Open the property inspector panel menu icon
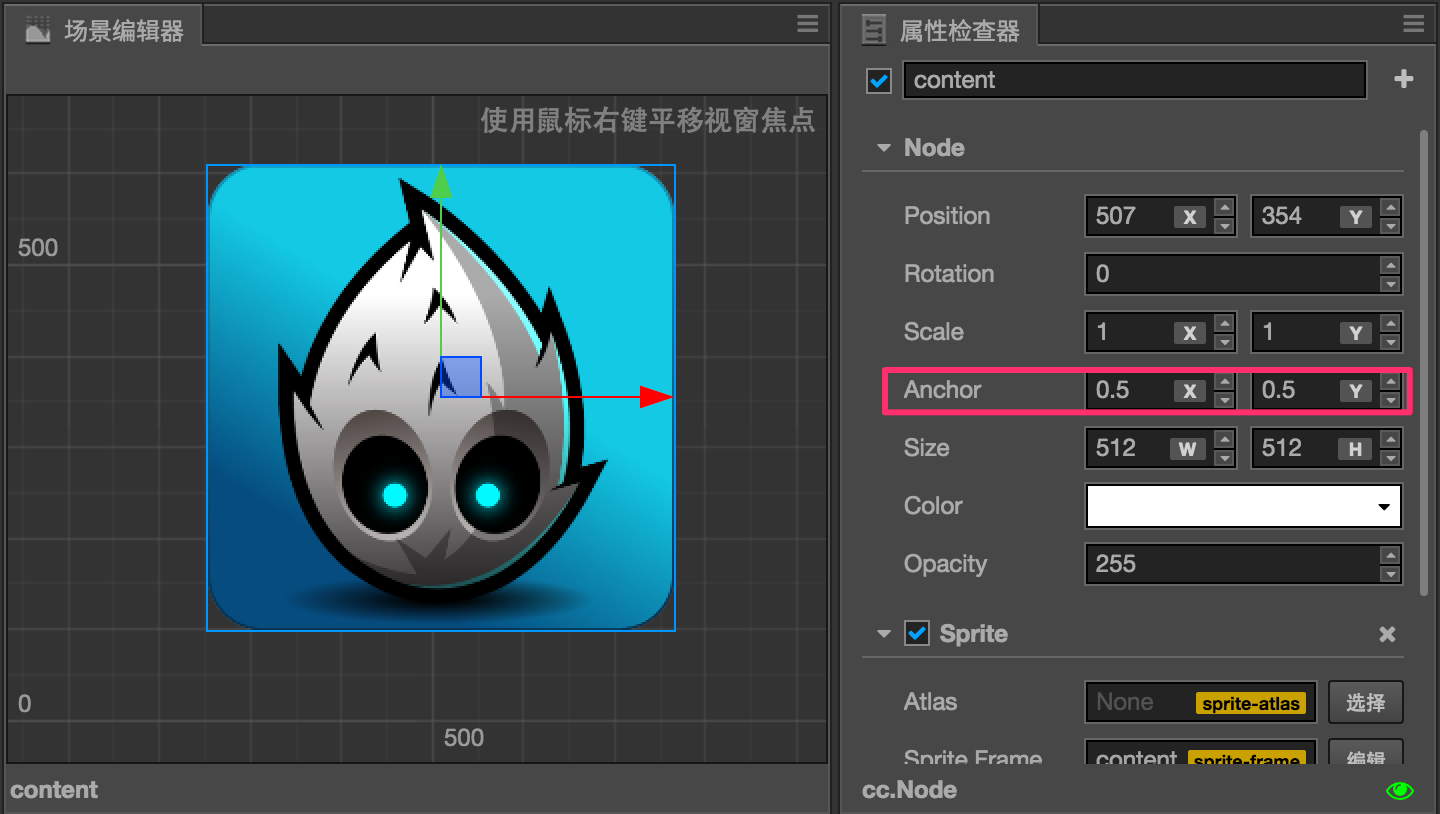 coord(1413,25)
